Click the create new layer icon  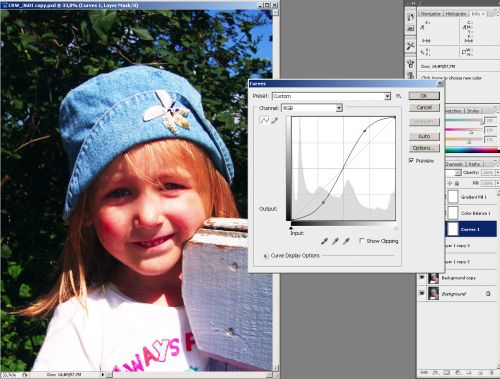coord(481,372)
